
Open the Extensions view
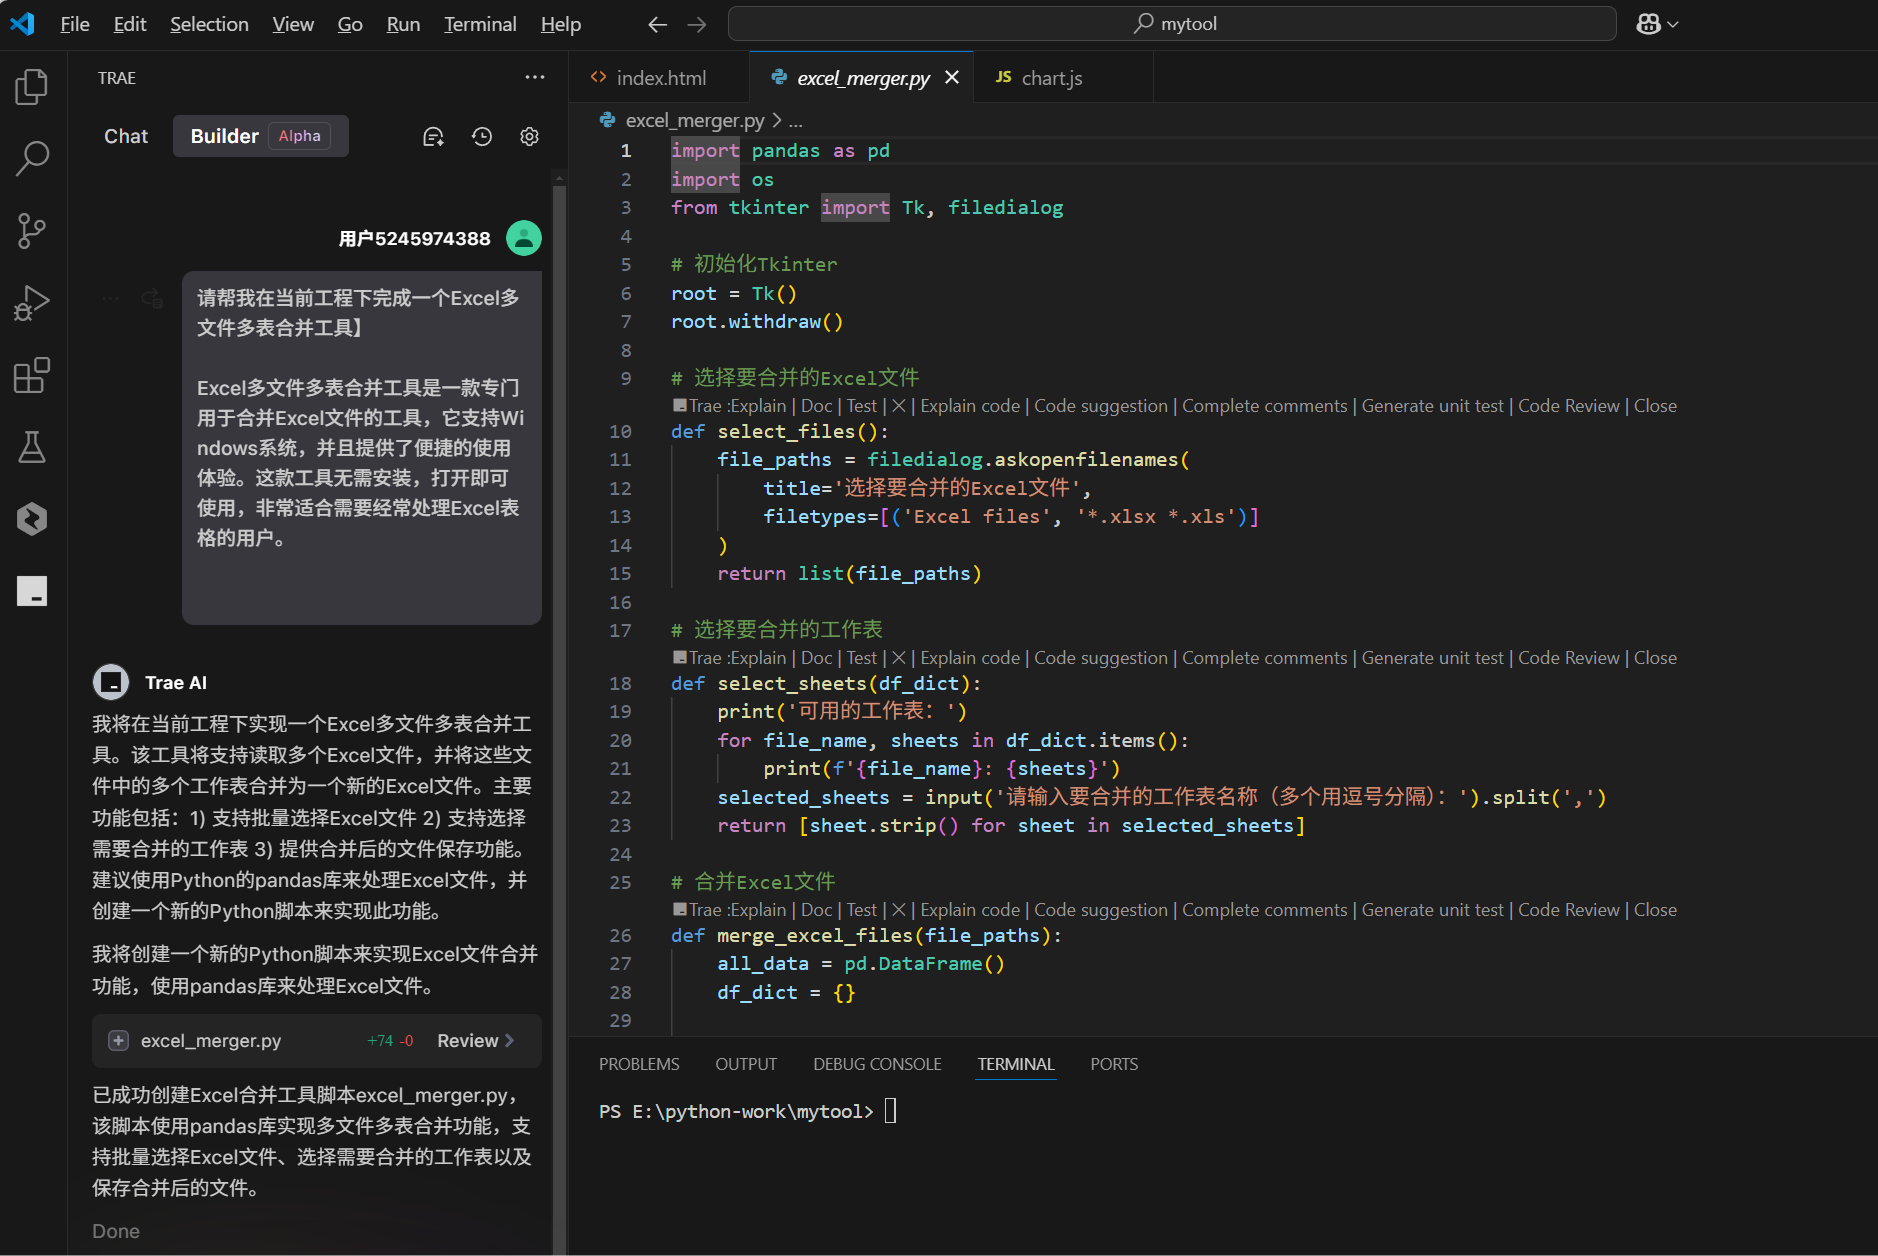coord(32,376)
